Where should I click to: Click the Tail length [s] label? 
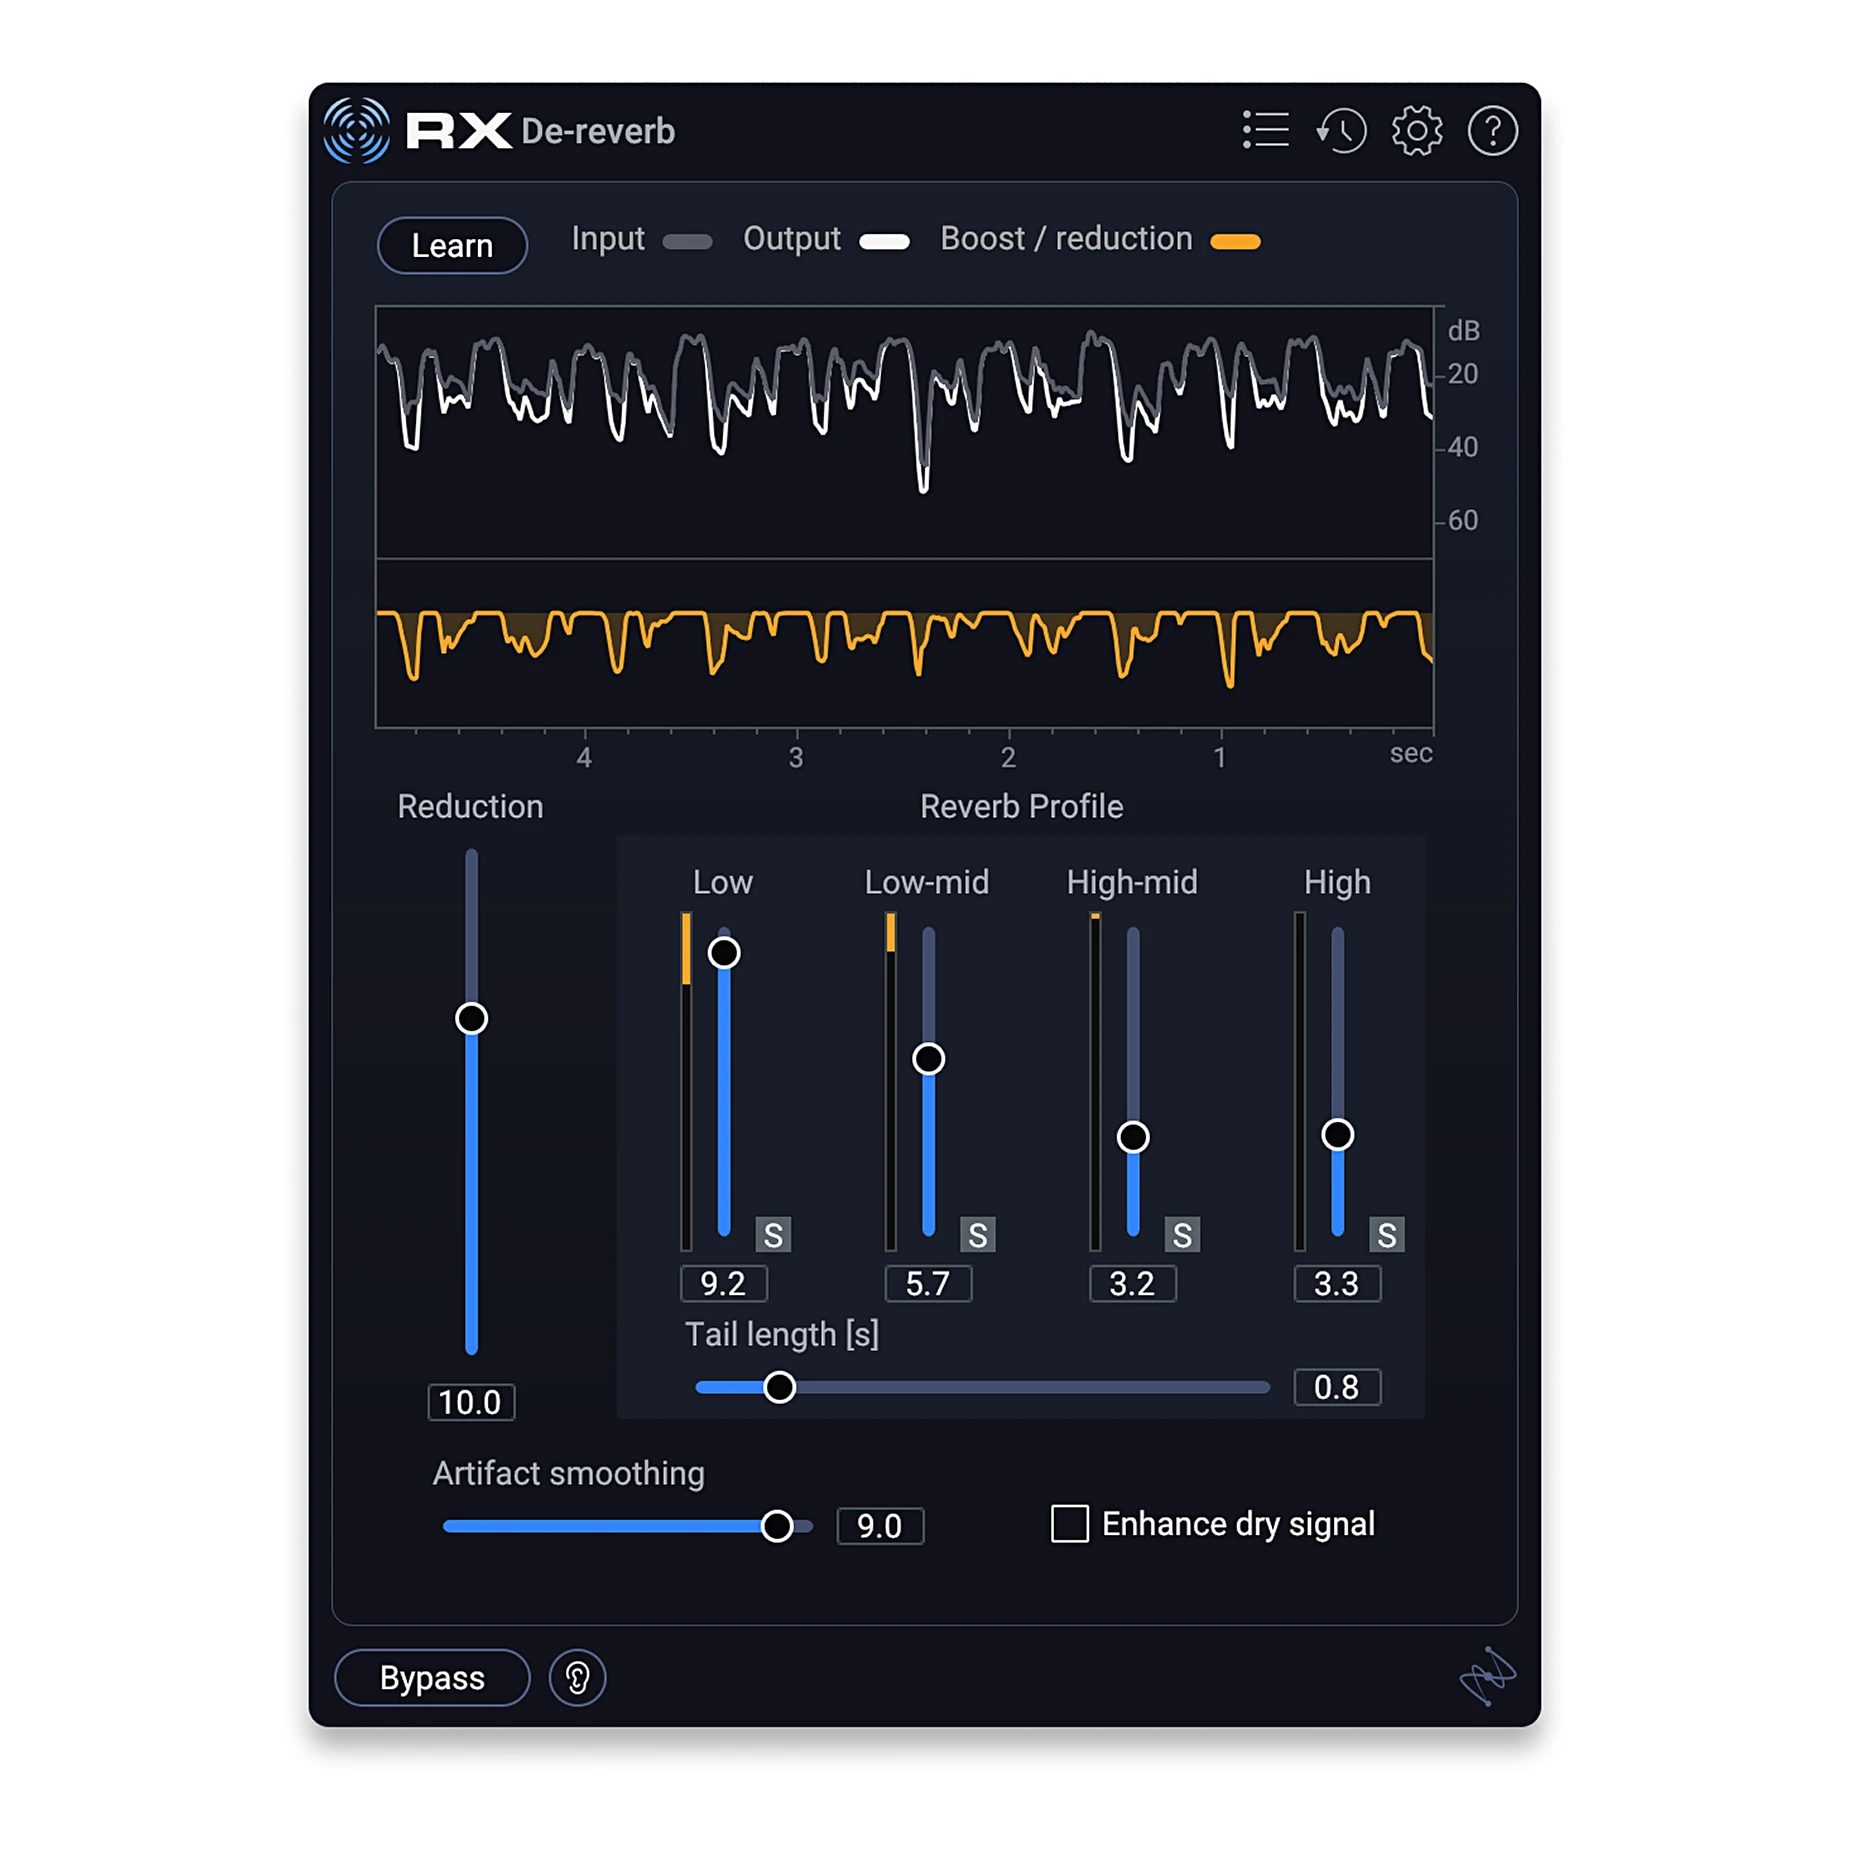click(781, 1335)
